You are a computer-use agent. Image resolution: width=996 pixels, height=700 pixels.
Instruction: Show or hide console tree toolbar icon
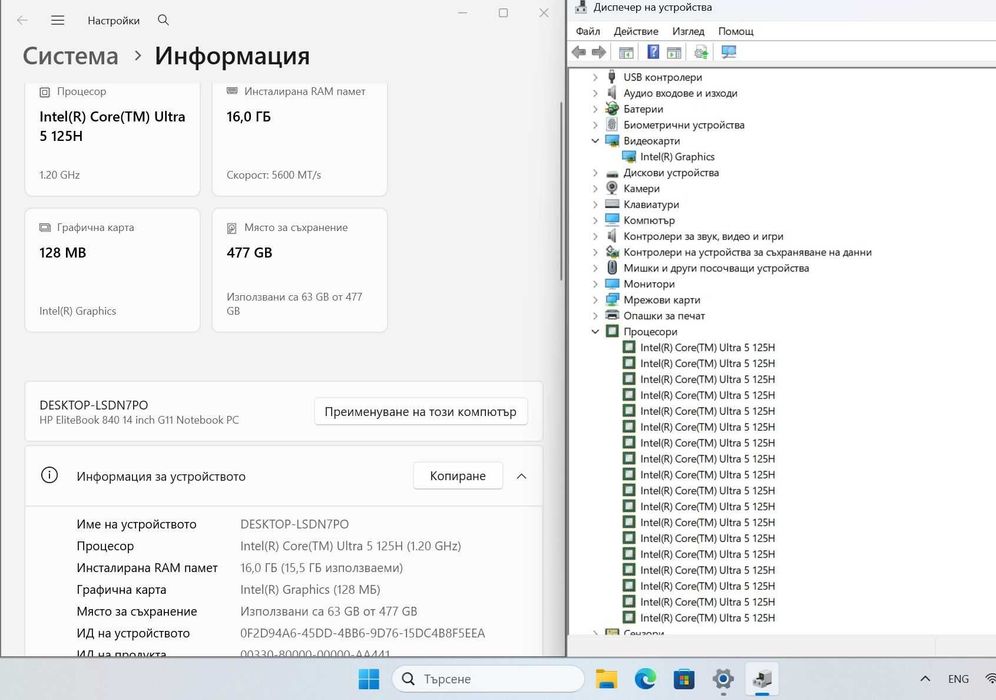click(626, 53)
